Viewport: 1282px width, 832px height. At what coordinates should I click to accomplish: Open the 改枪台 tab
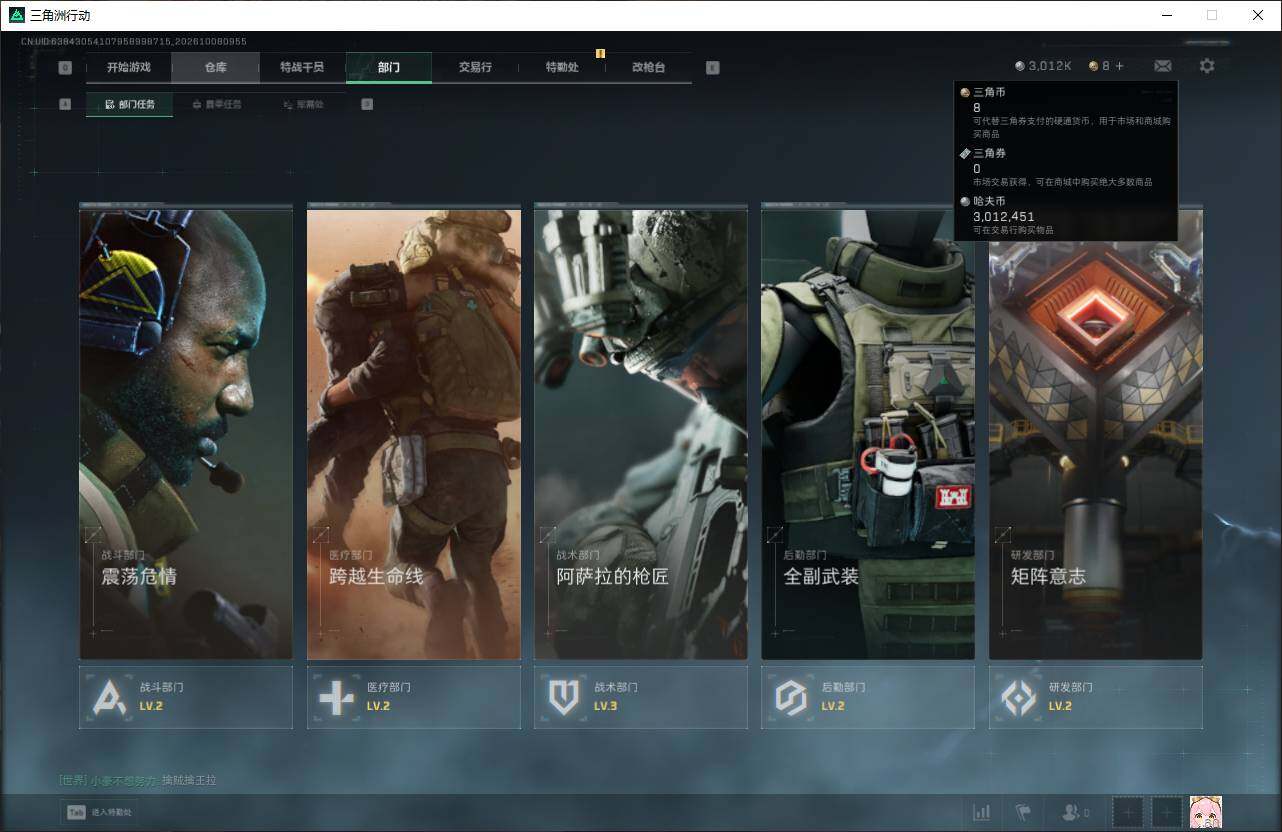tap(648, 67)
